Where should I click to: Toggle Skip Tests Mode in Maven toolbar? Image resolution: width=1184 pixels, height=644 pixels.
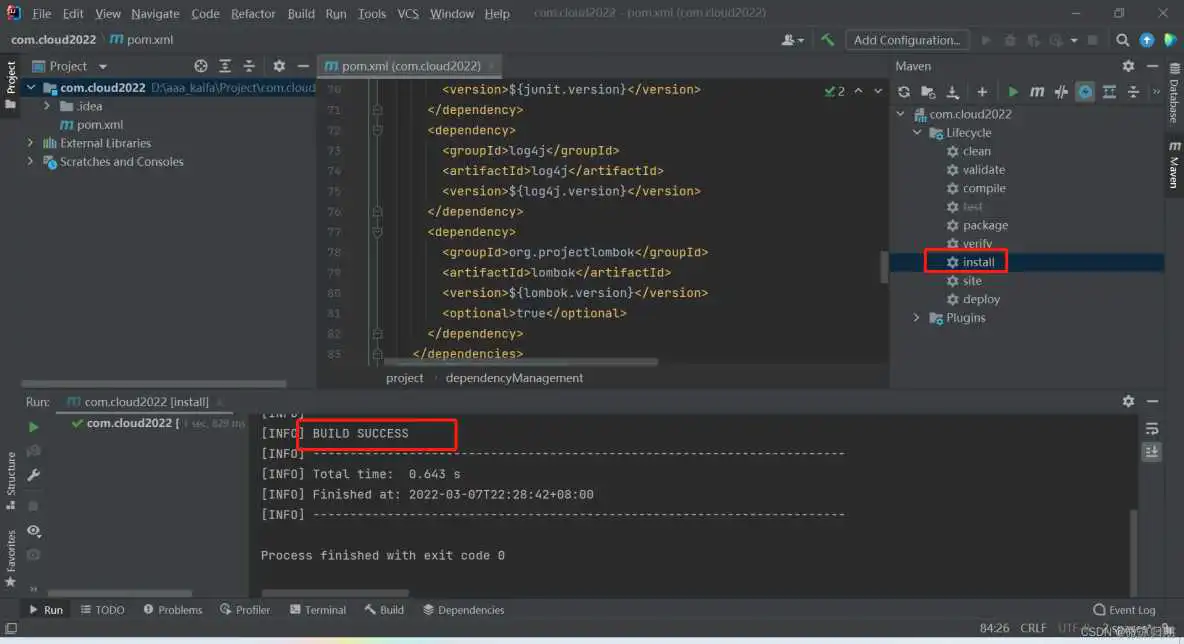(1085, 92)
